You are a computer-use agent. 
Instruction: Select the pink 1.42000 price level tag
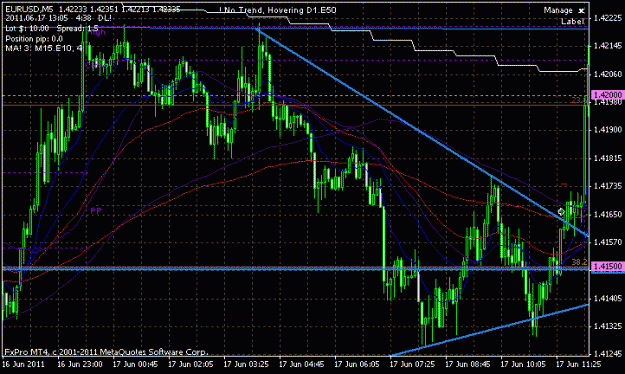tap(608, 95)
